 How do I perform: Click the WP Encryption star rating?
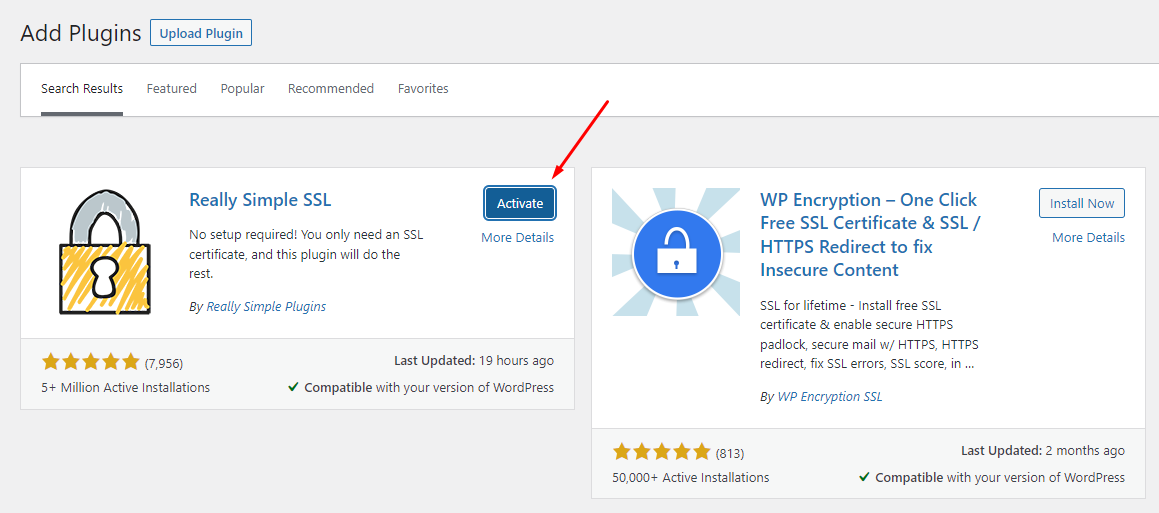[662, 452]
